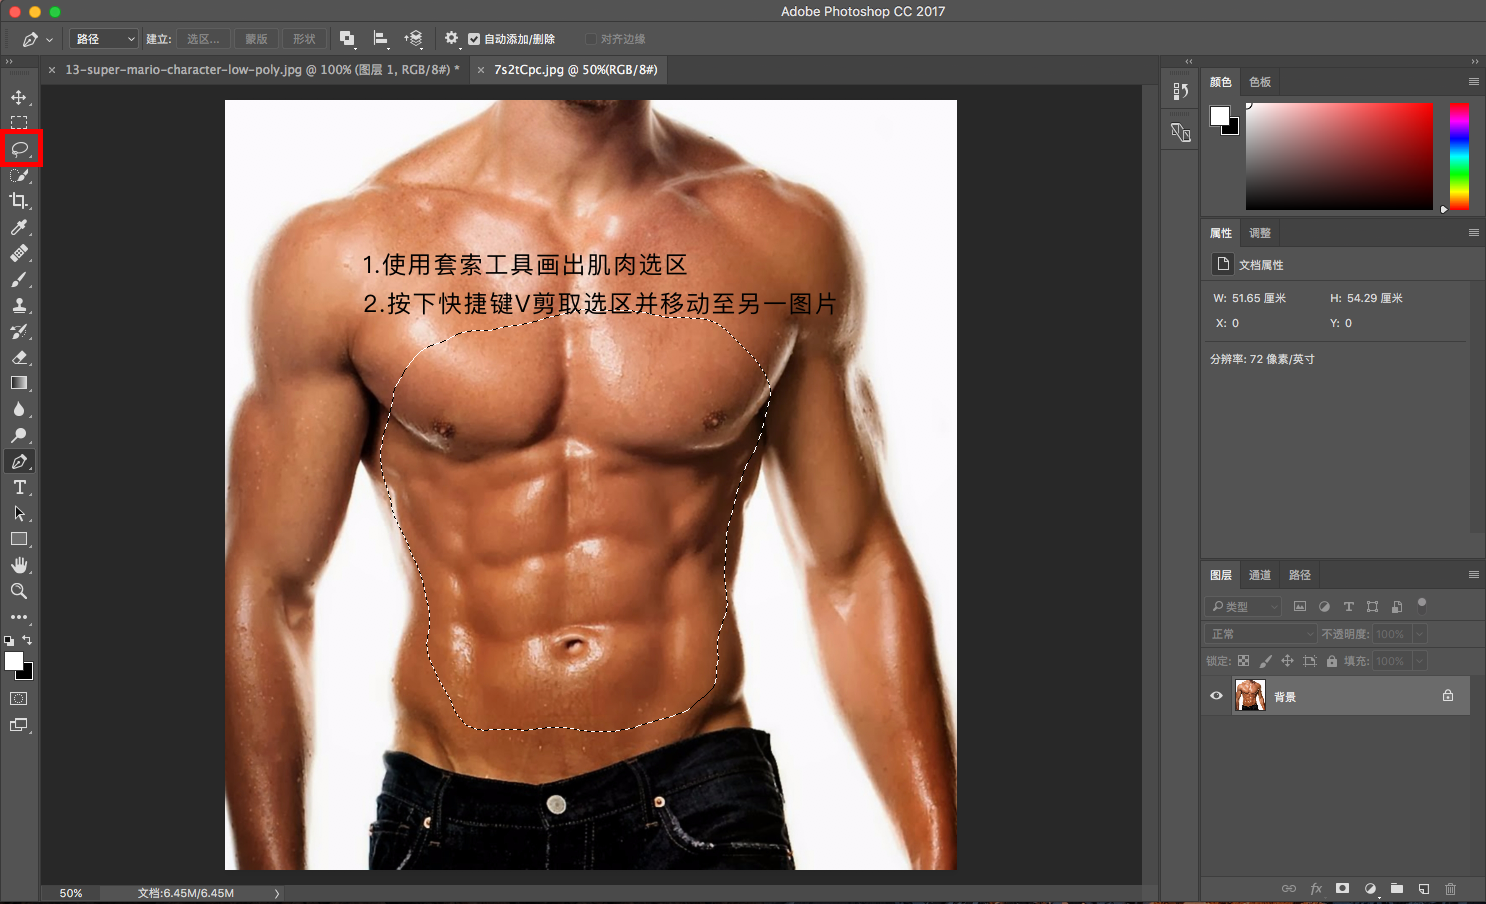1486x904 pixels.
Task: Open the Color panel menu
Action: (1473, 82)
